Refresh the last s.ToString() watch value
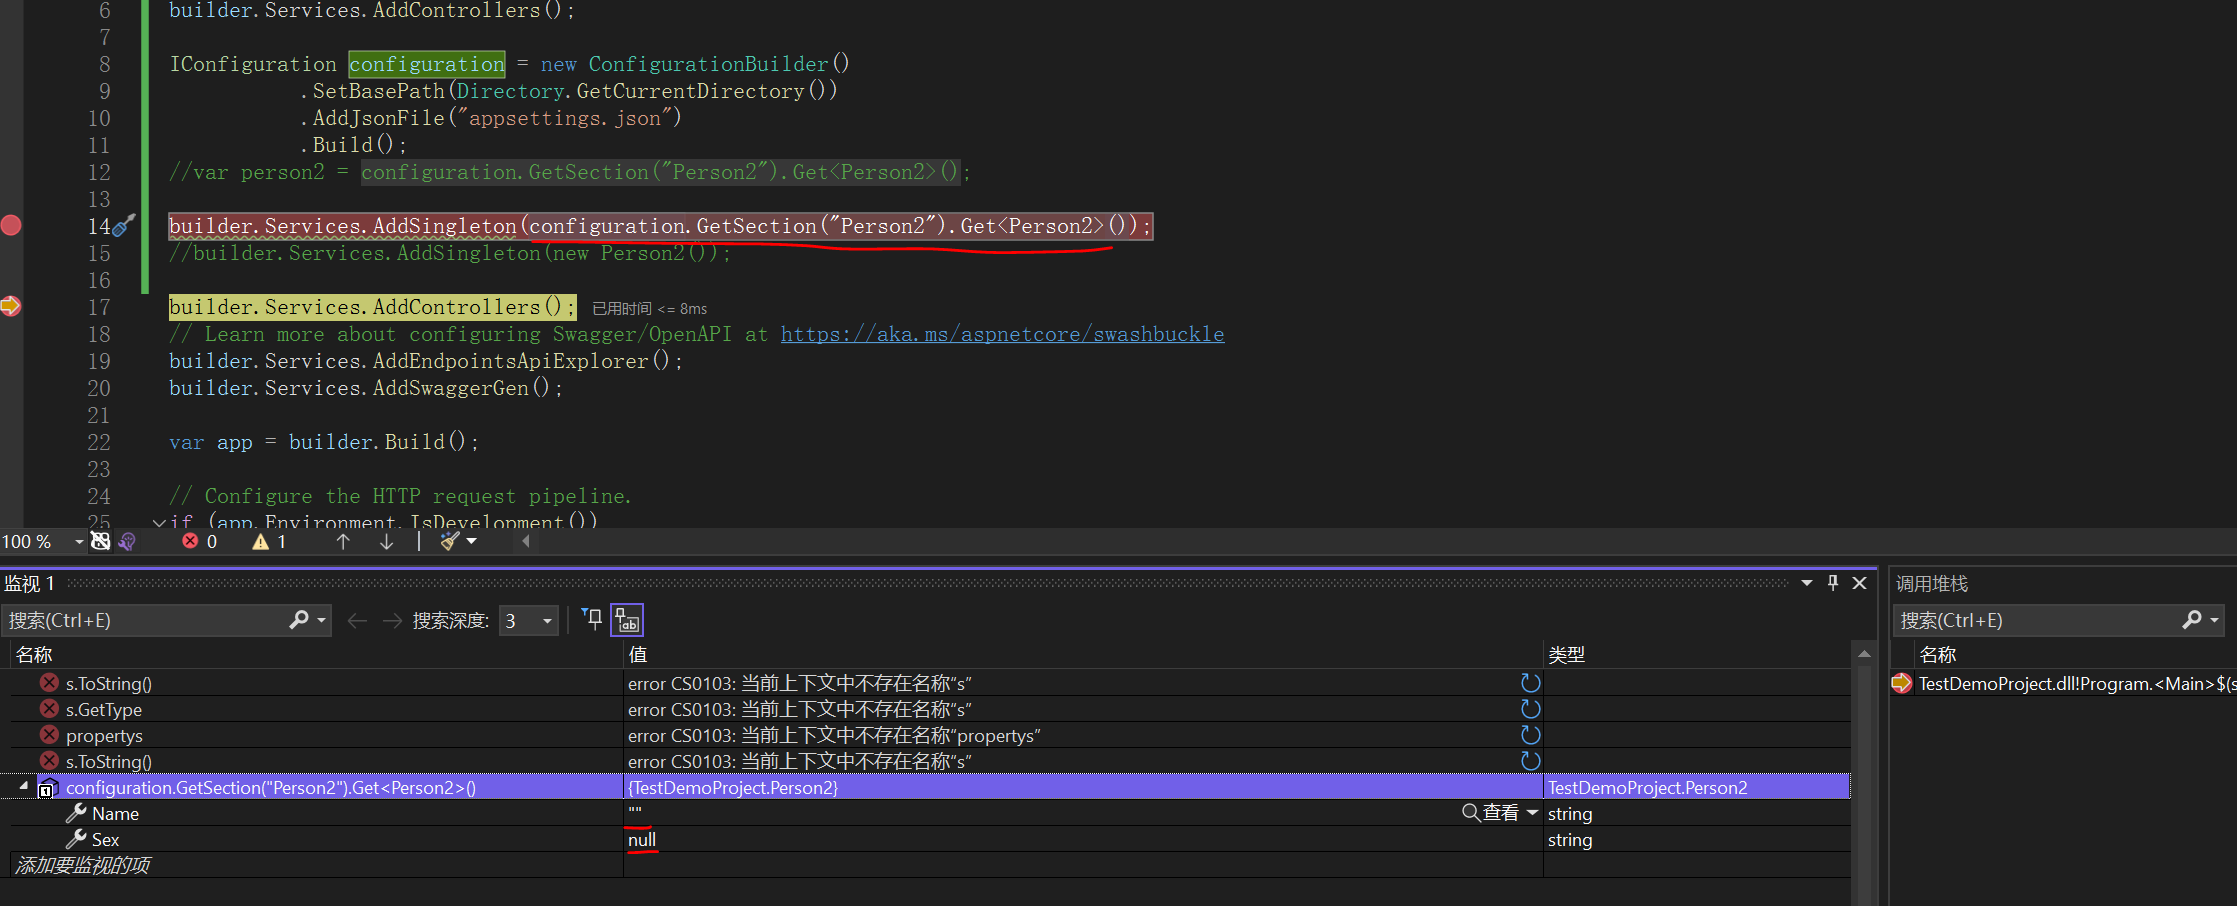This screenshot has height=906, width=2237. point(1530,761)
